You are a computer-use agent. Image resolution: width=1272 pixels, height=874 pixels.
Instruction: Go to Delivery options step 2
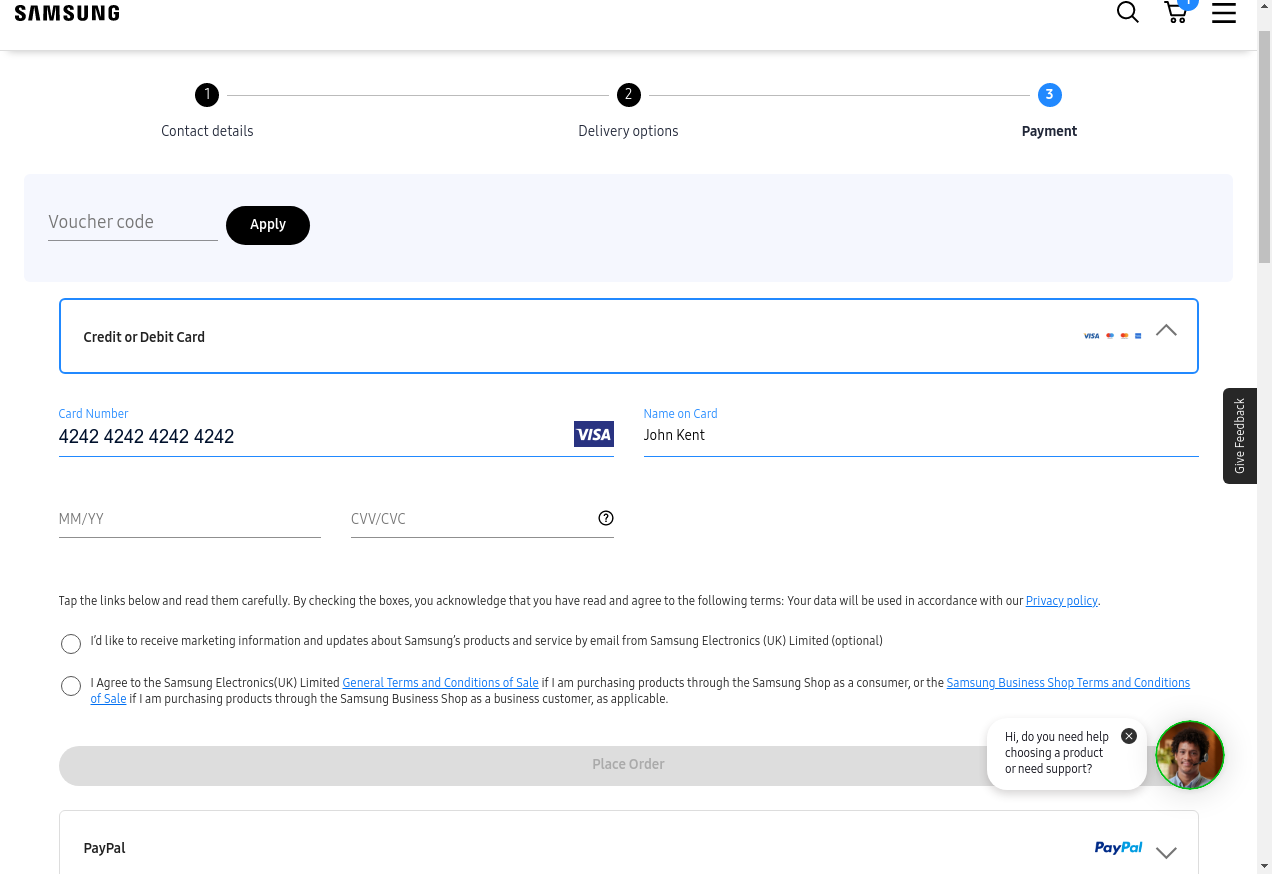click(628, 96)
